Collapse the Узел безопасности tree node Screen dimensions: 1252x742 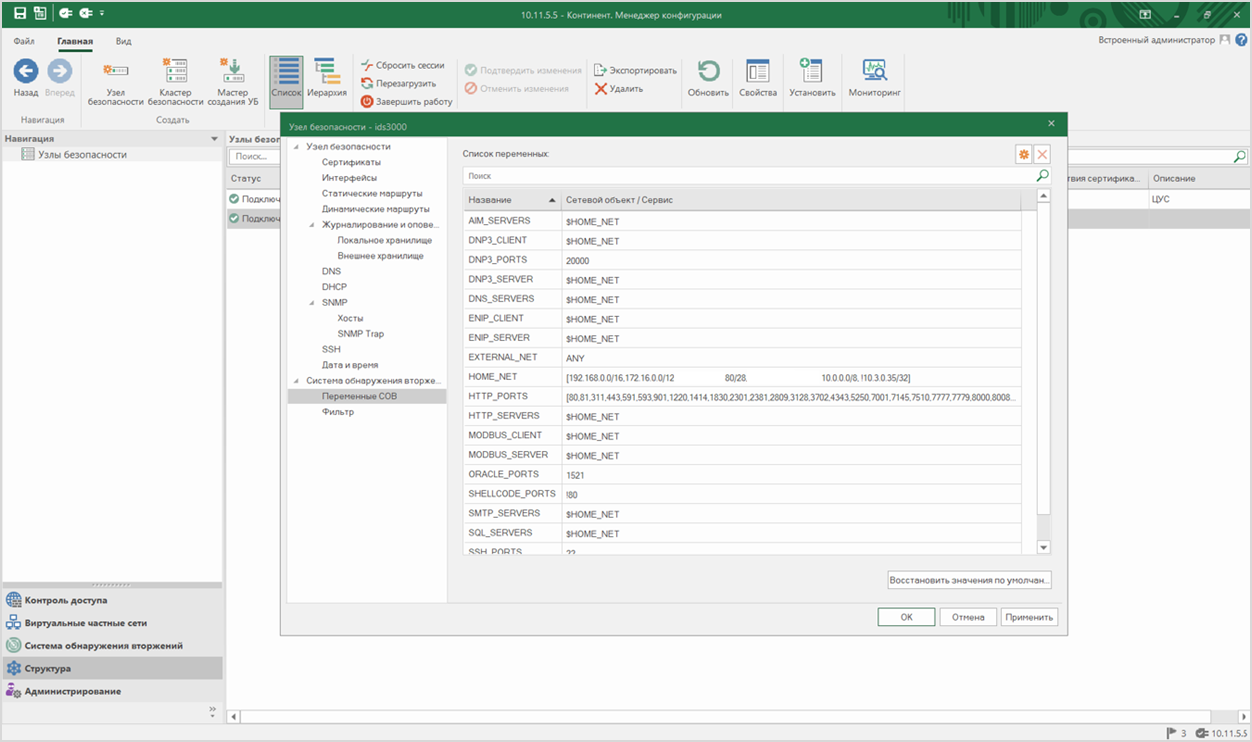click(296, 147)
